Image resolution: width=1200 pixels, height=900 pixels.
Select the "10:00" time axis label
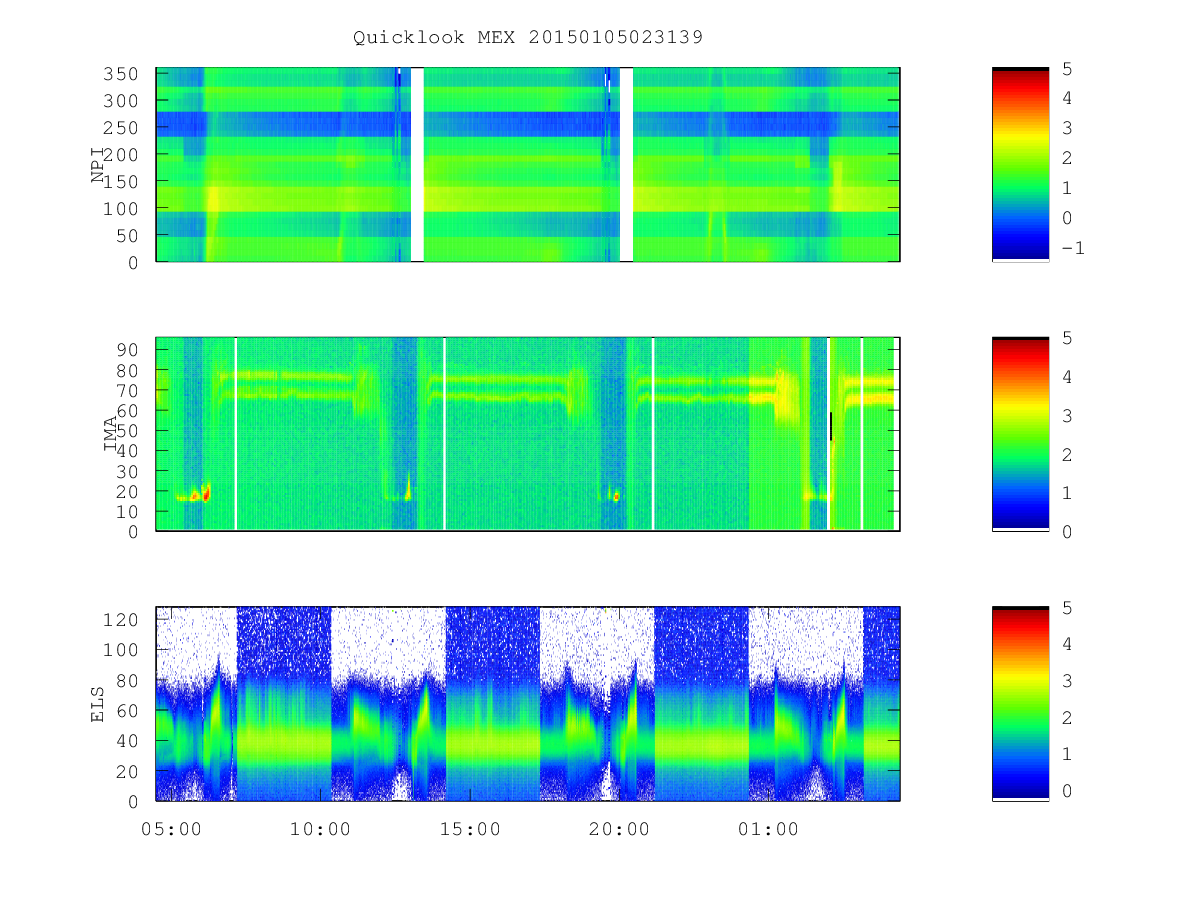321,830
